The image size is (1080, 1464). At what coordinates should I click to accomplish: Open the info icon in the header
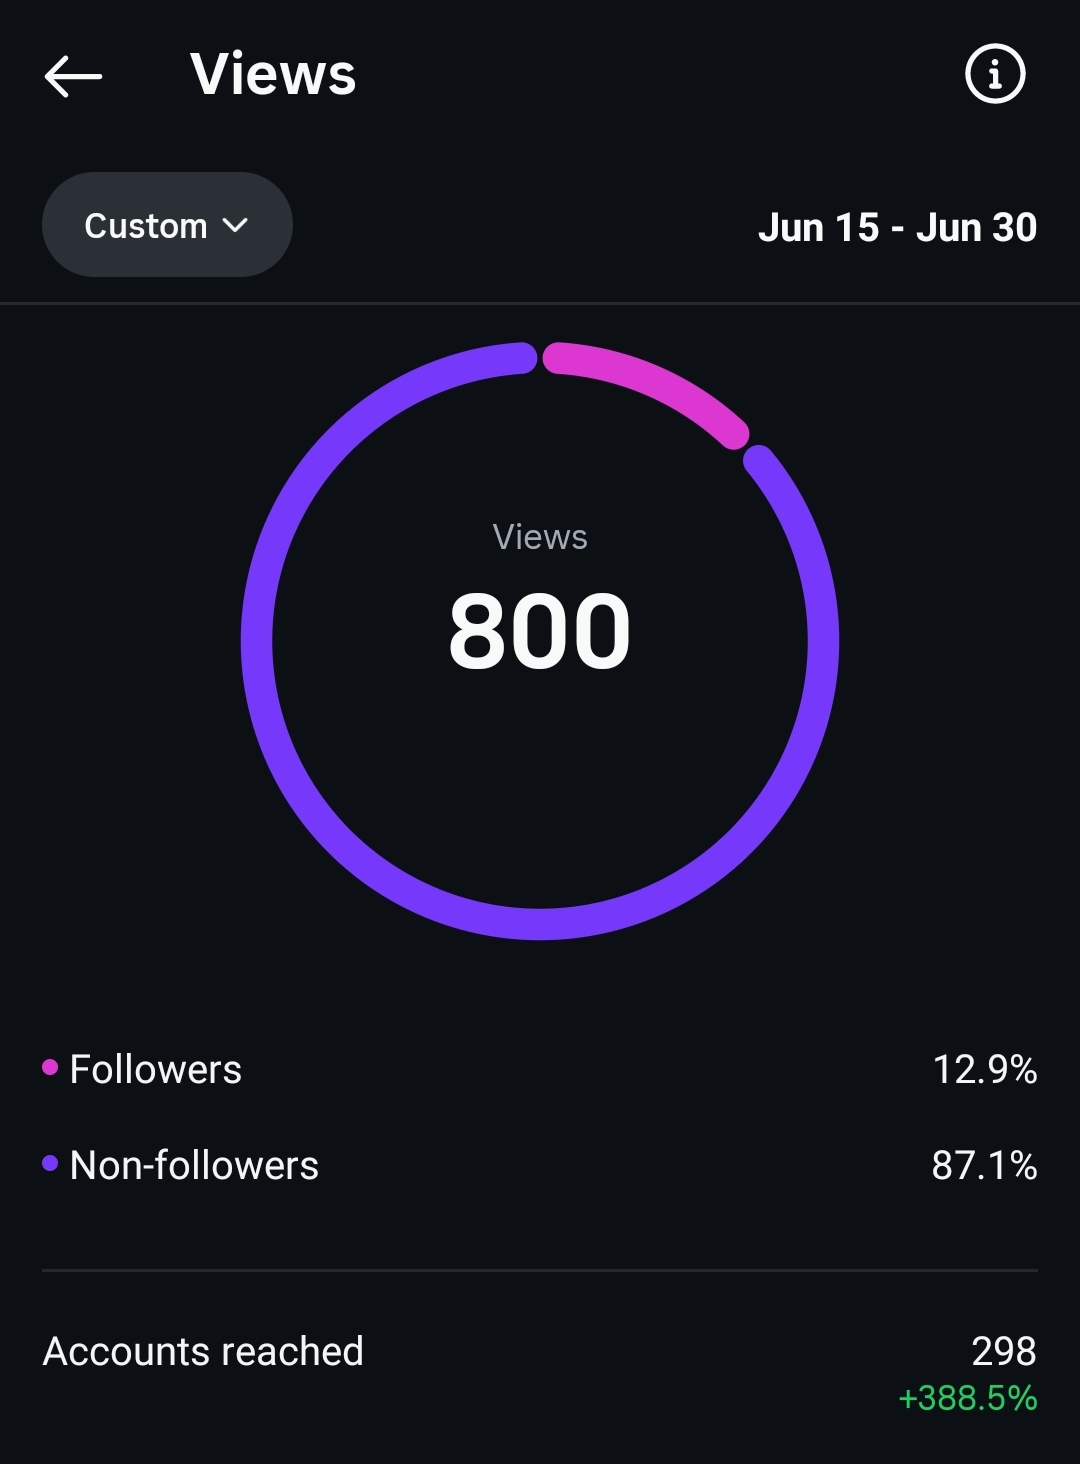coord(995,74)
